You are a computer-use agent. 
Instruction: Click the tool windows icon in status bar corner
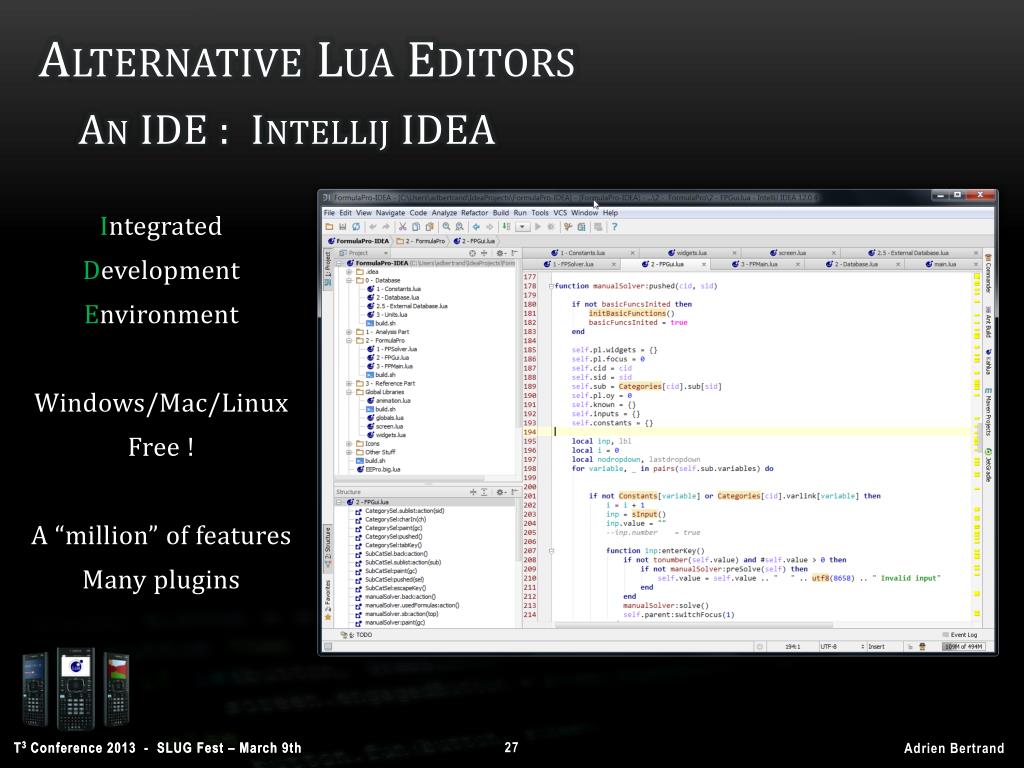click(x=328, y=647)
